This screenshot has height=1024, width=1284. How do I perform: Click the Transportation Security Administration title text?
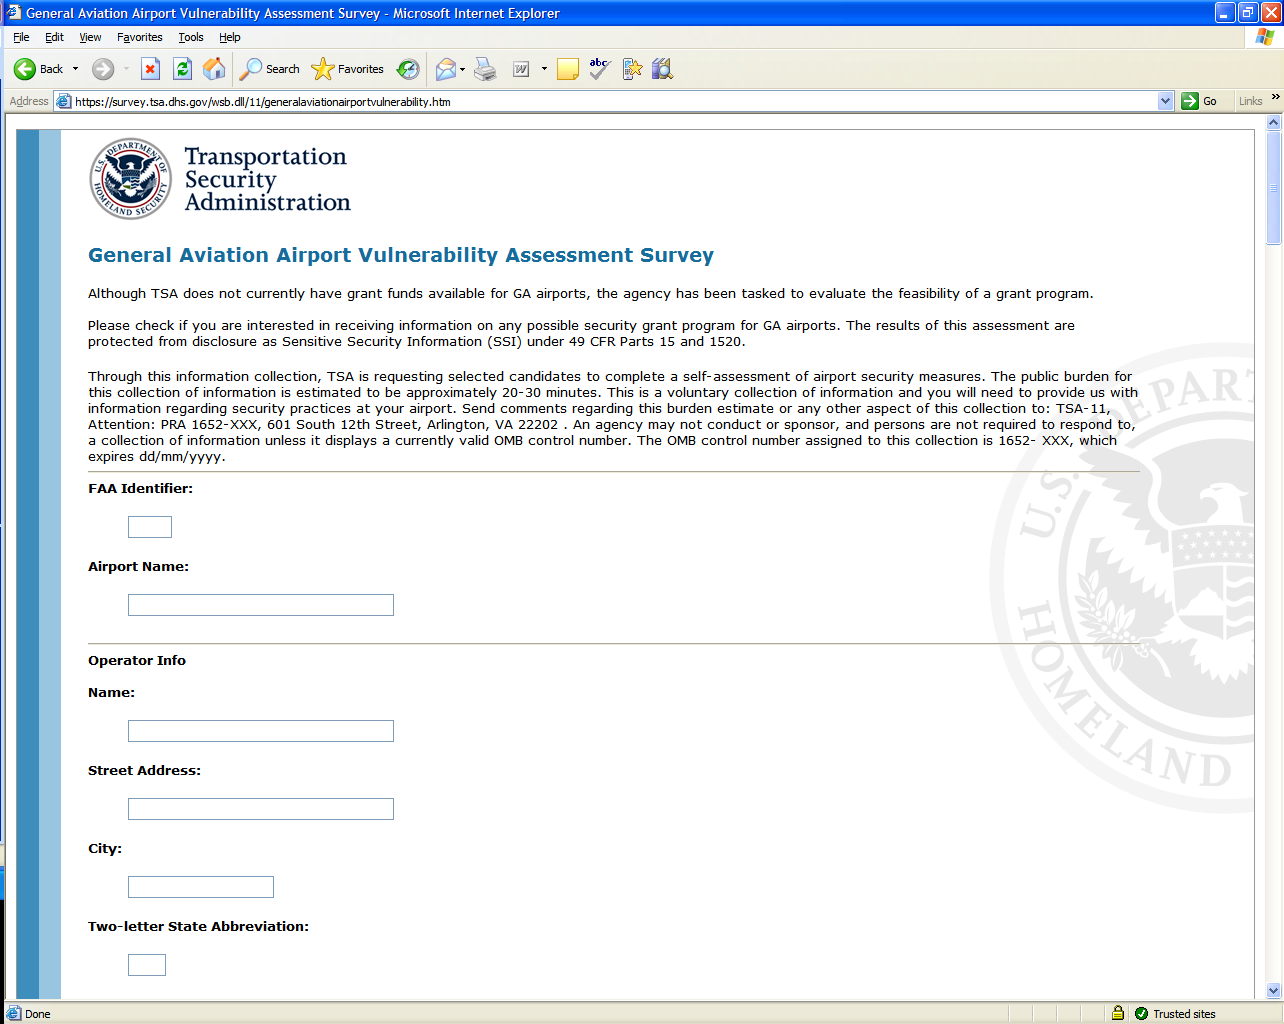click(x=268, y=179)
